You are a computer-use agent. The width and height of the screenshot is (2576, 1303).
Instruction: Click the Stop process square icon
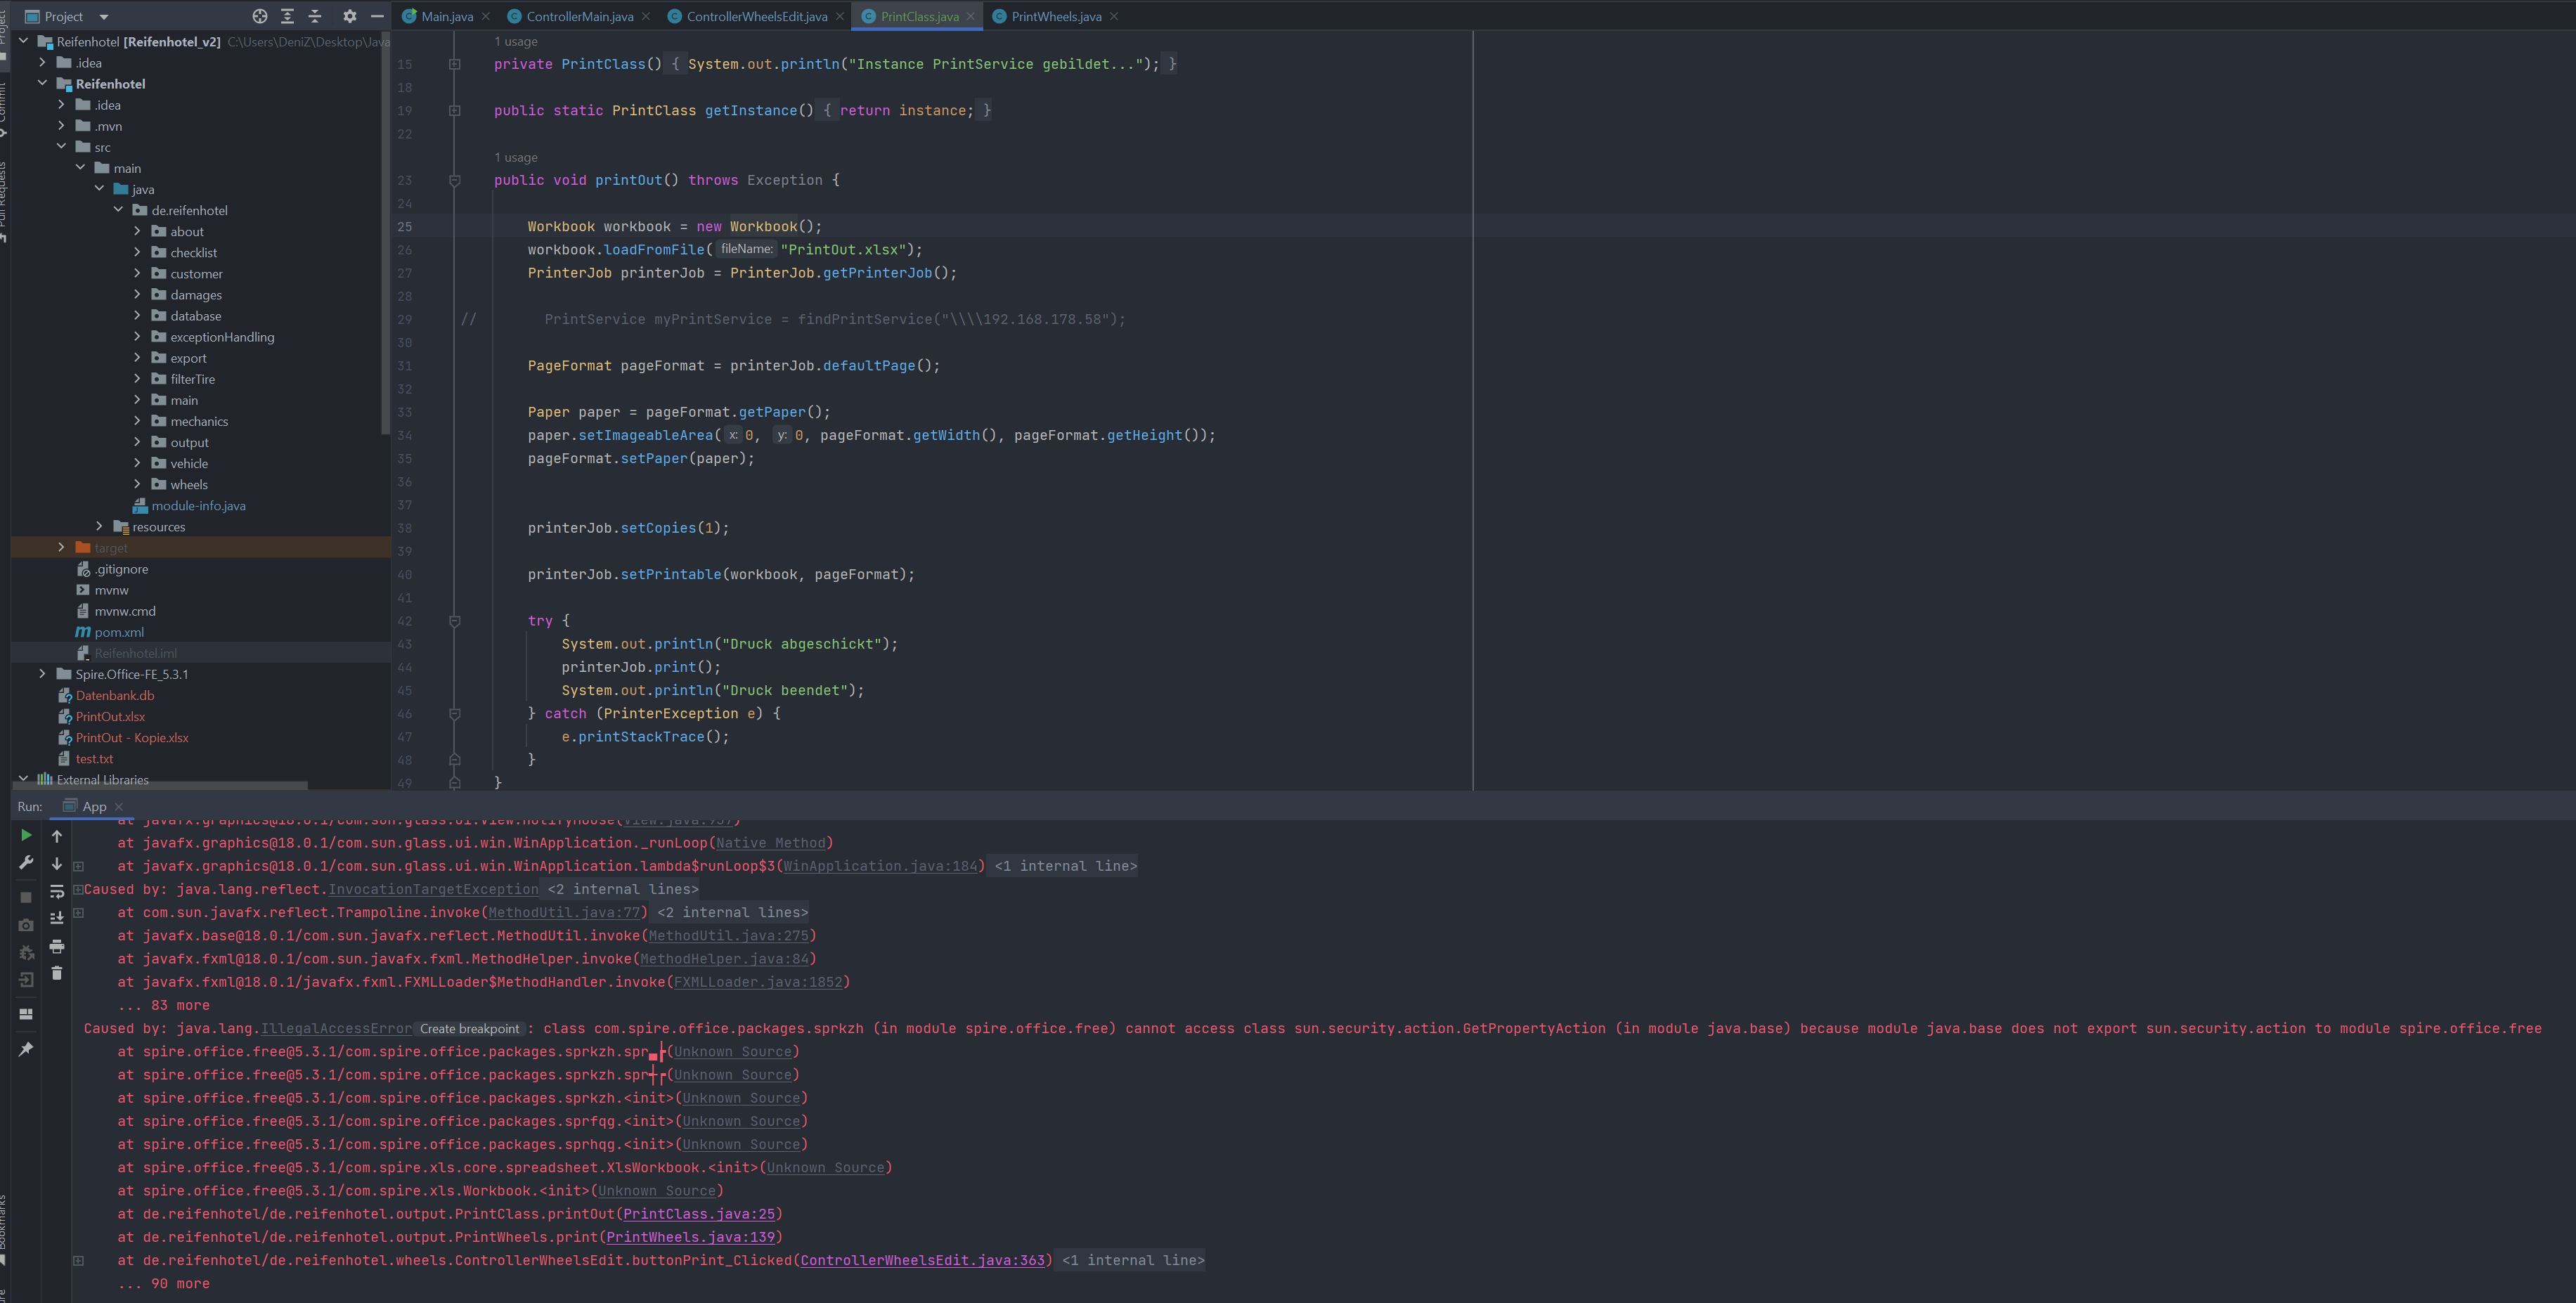coord(26,897)
